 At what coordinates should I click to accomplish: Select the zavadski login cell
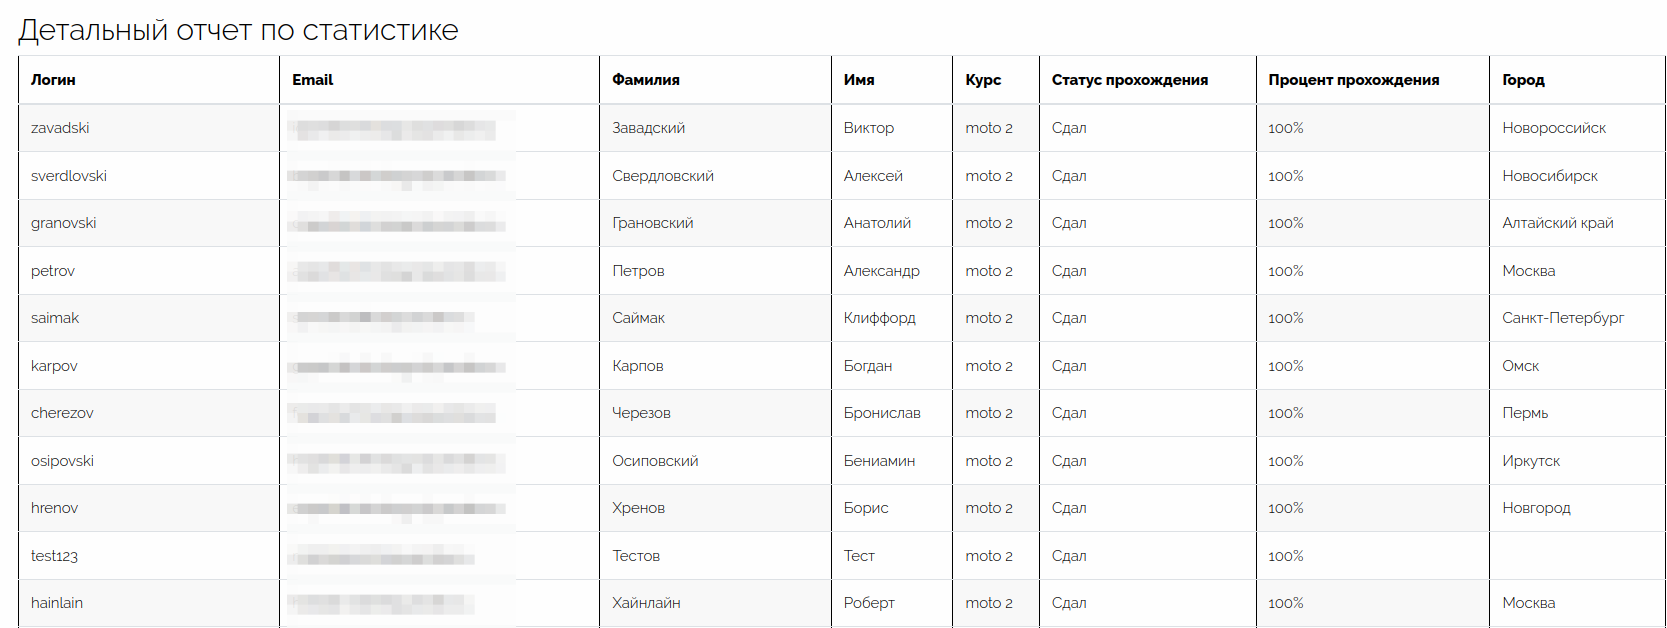60,128
